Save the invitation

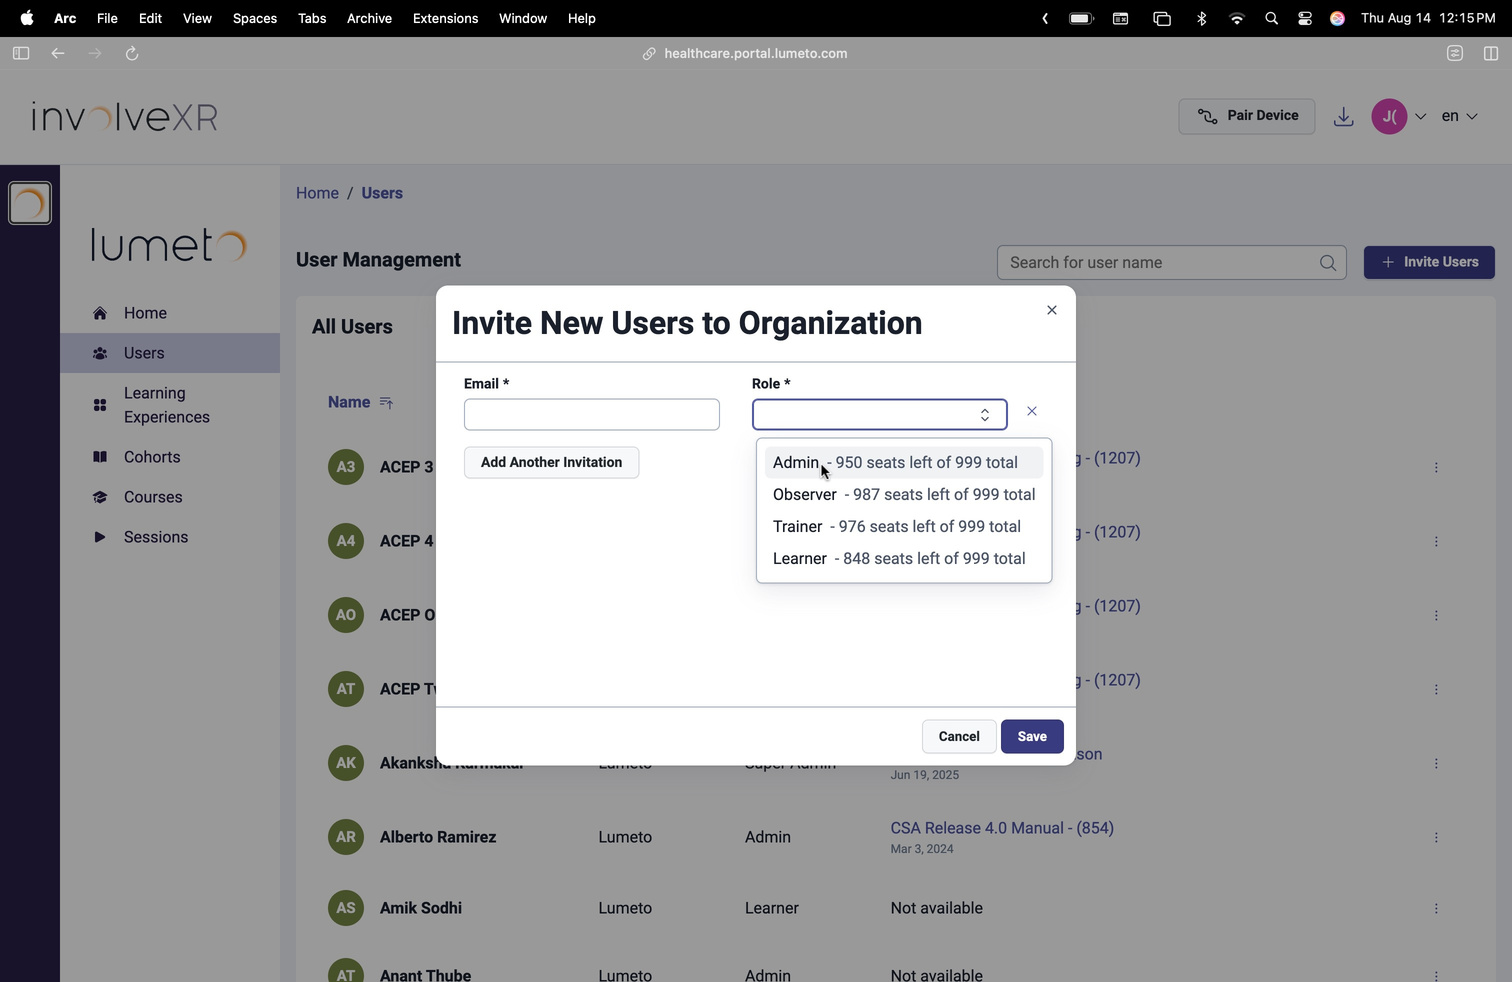pyautogui.click(x=1032, y=736)
